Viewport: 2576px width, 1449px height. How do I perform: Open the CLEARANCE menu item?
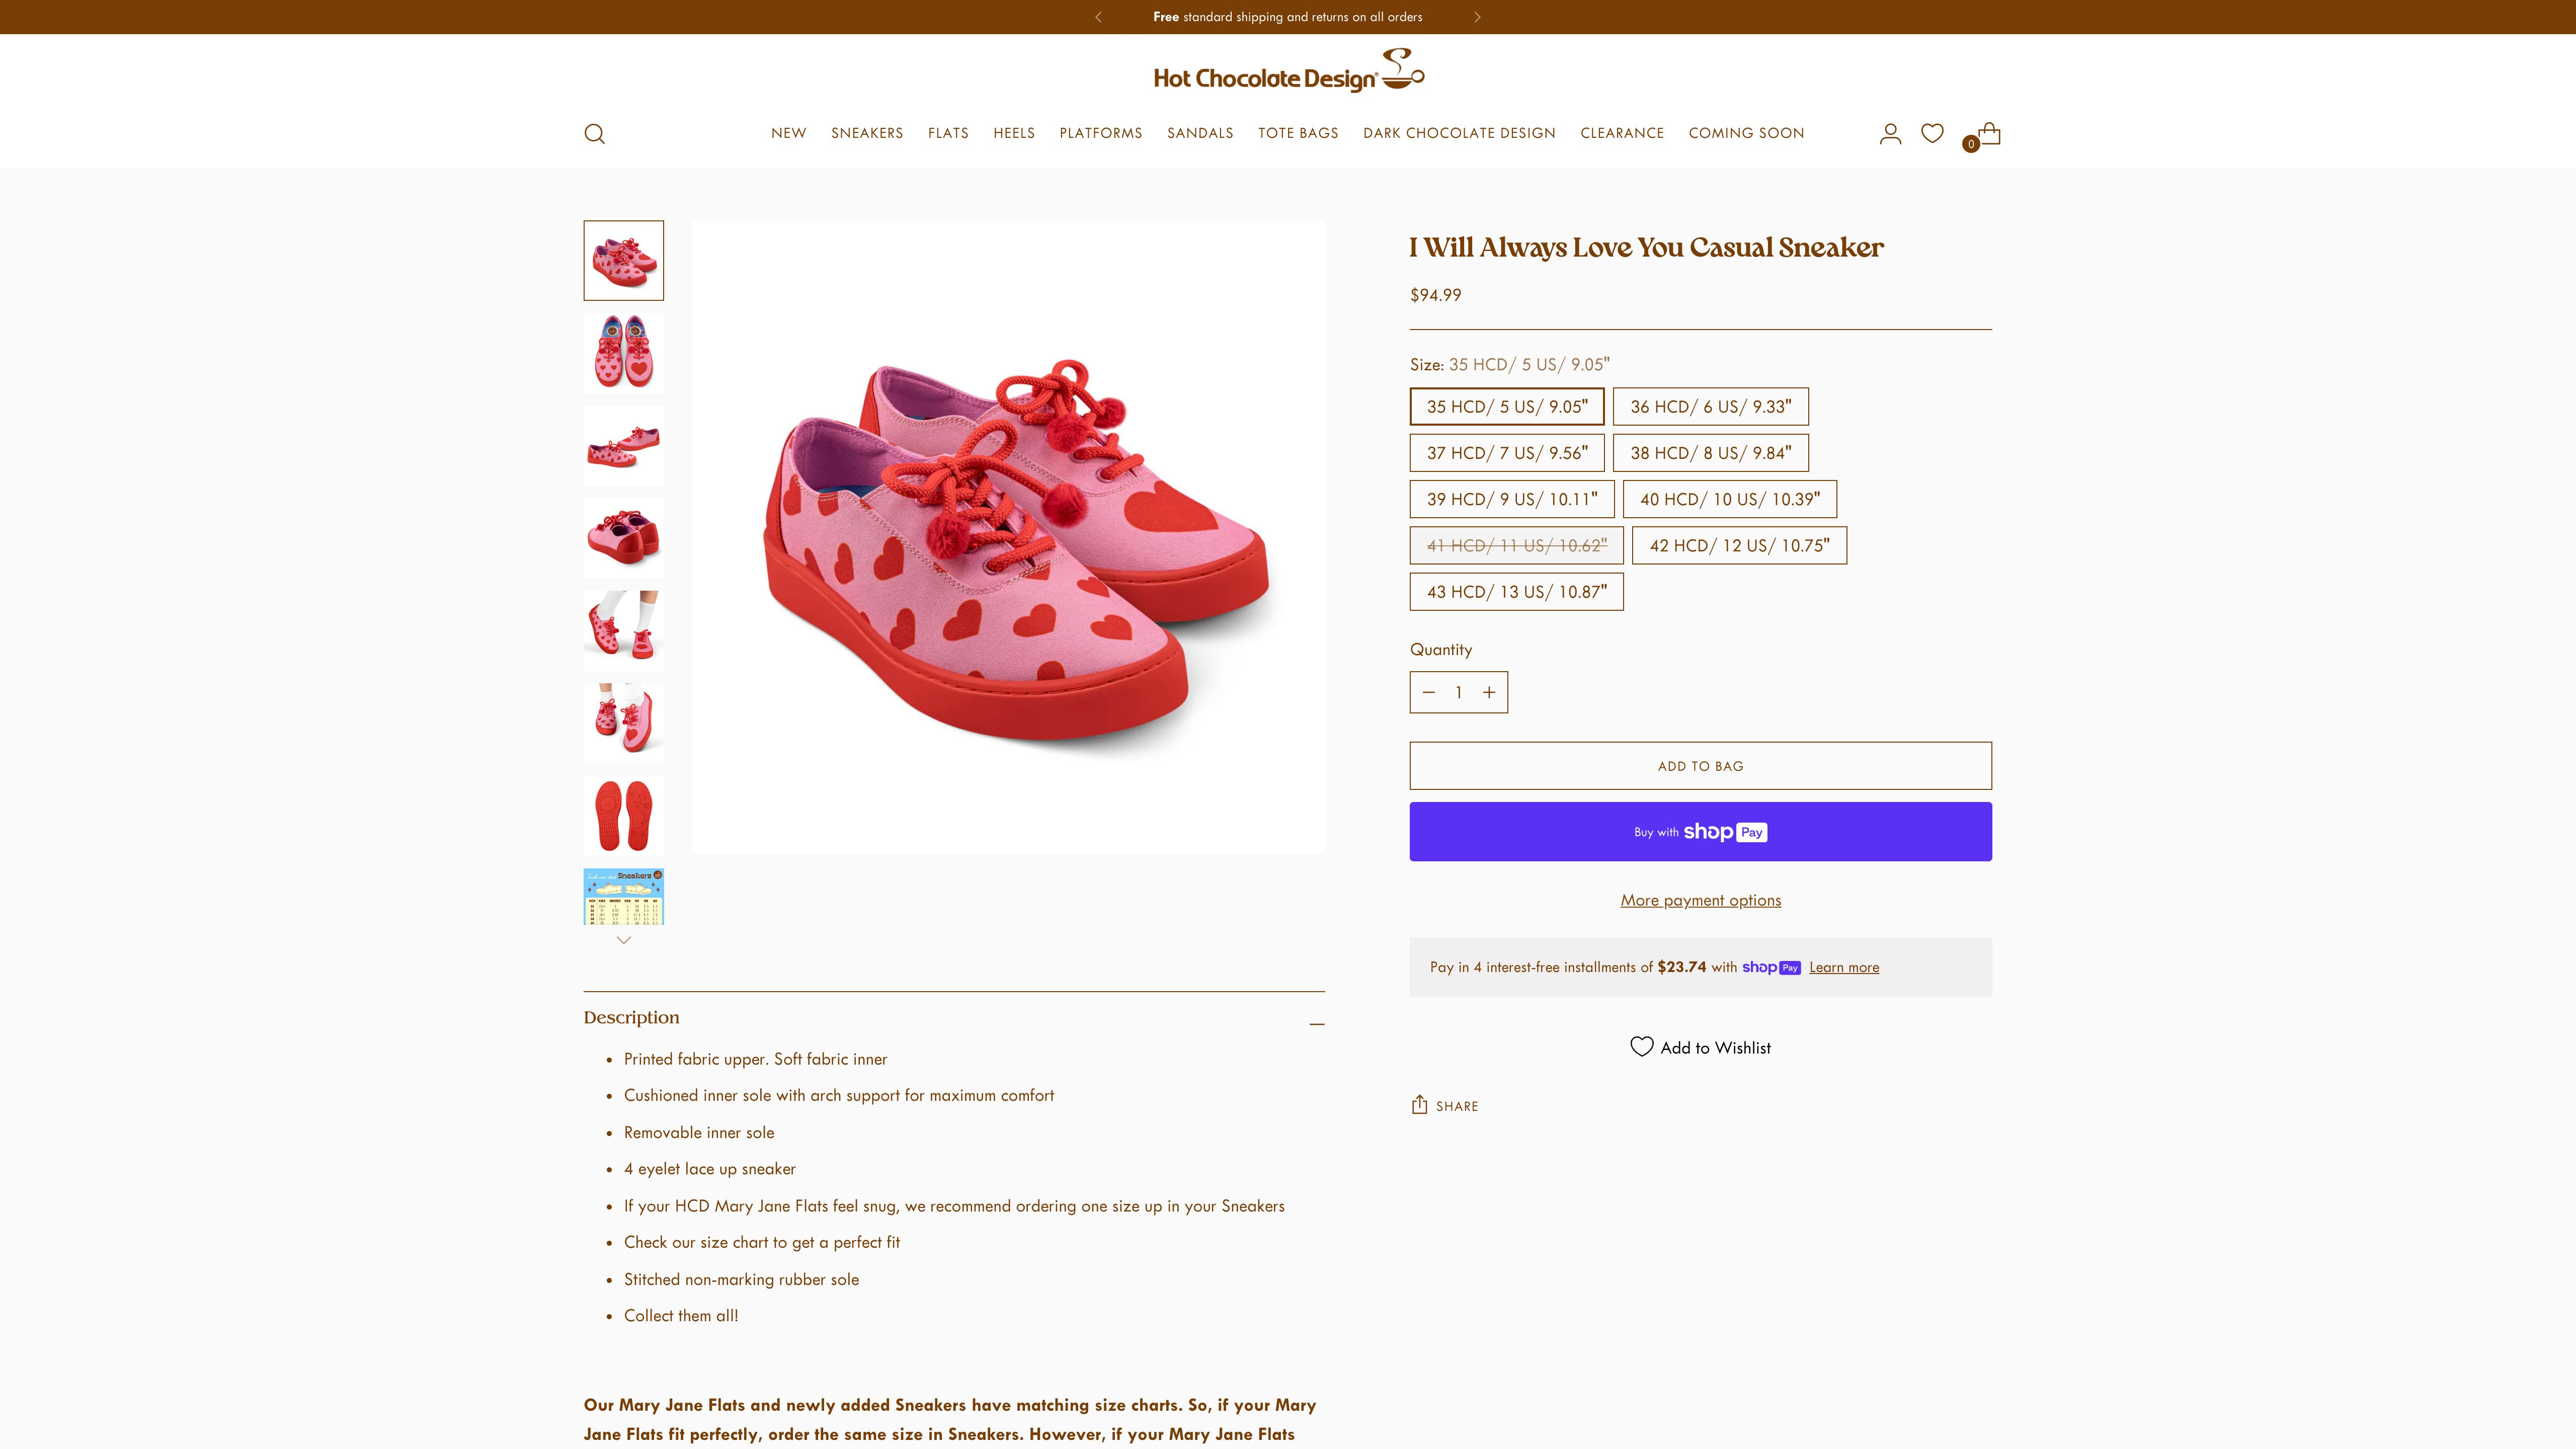(x=1621, y=133)
